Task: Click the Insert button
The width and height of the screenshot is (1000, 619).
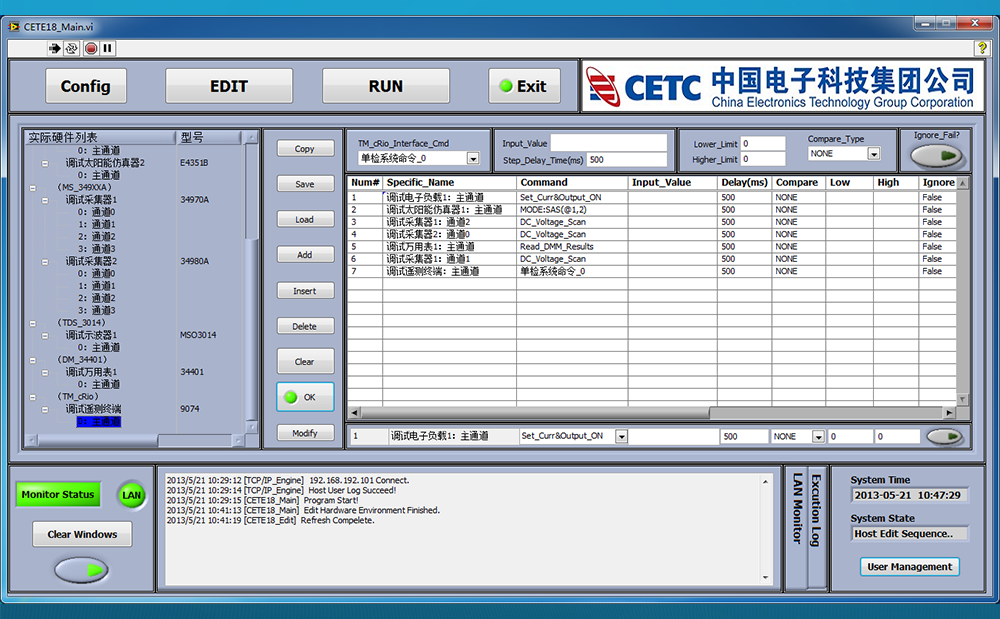Action: click(x=305, y=291)
